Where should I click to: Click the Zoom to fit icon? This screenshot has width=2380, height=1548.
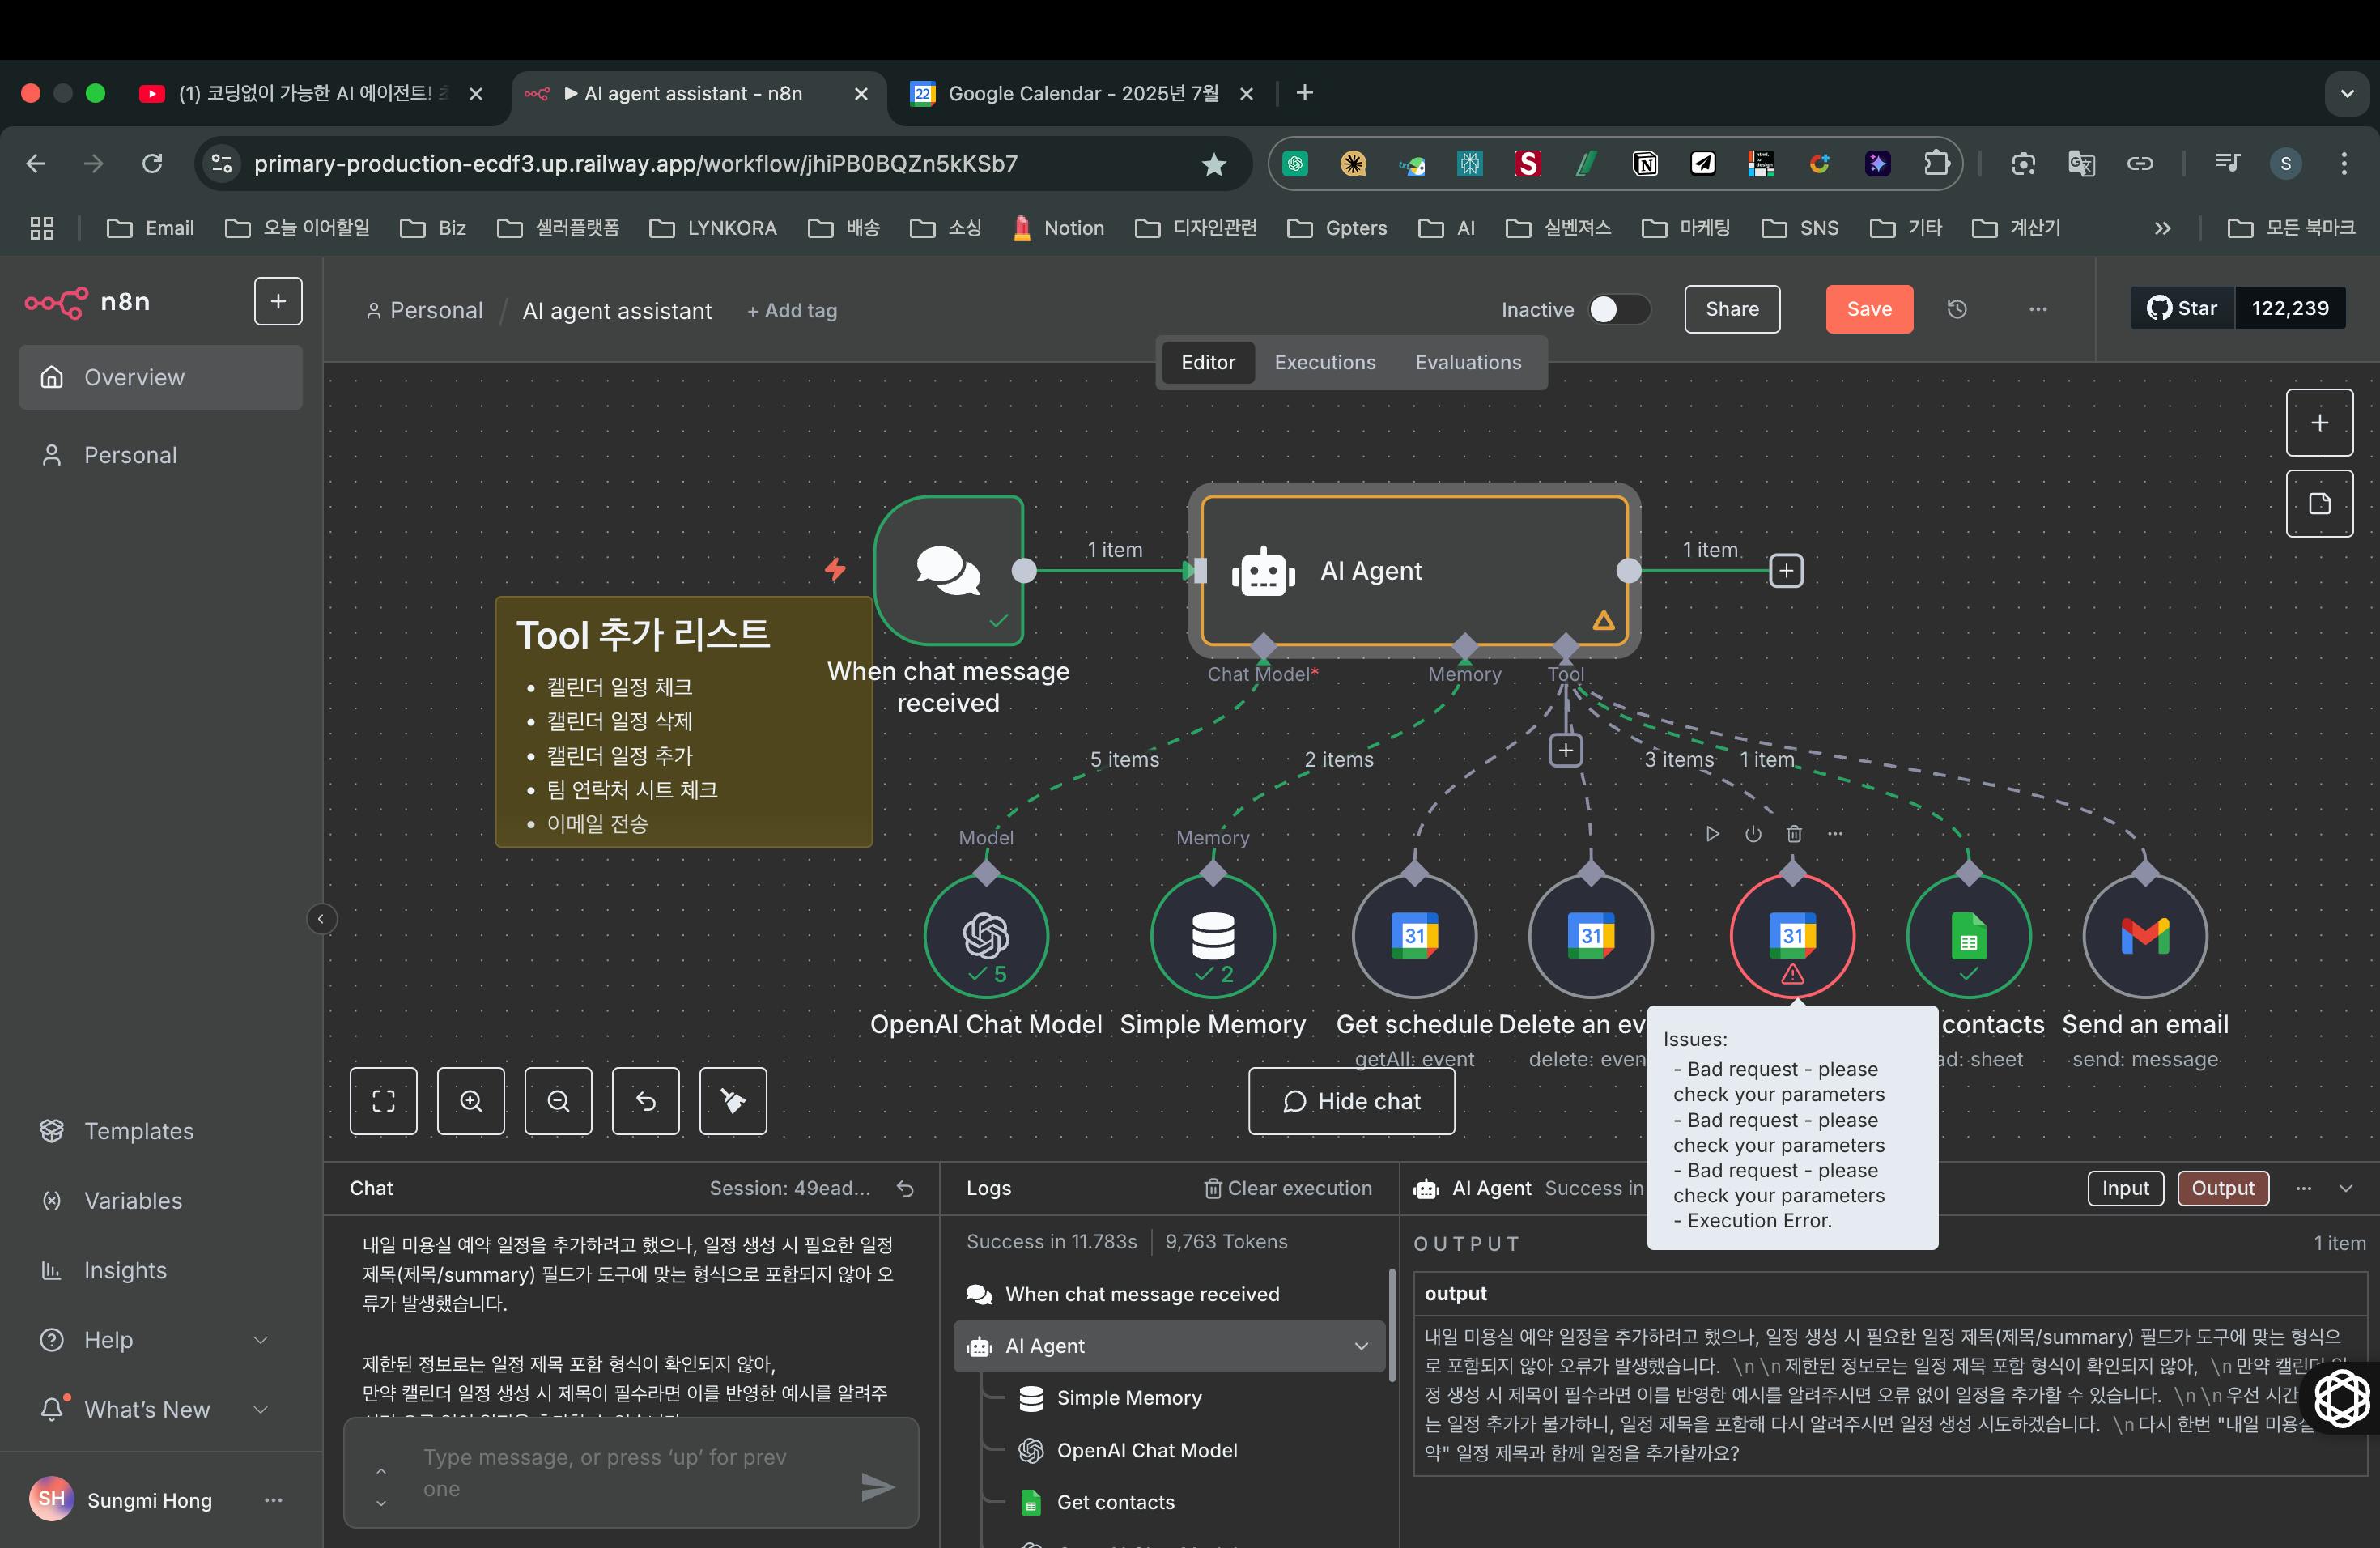click(383, 1101)
